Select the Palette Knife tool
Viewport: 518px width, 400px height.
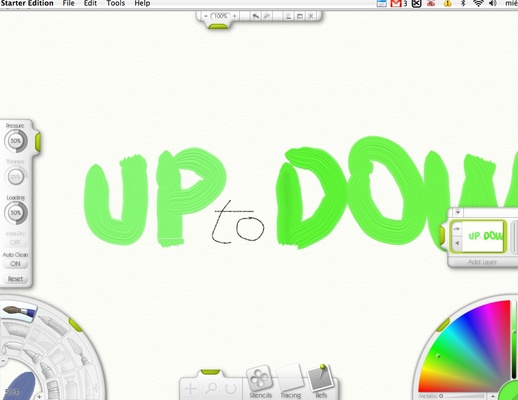[x=77, y=351]
